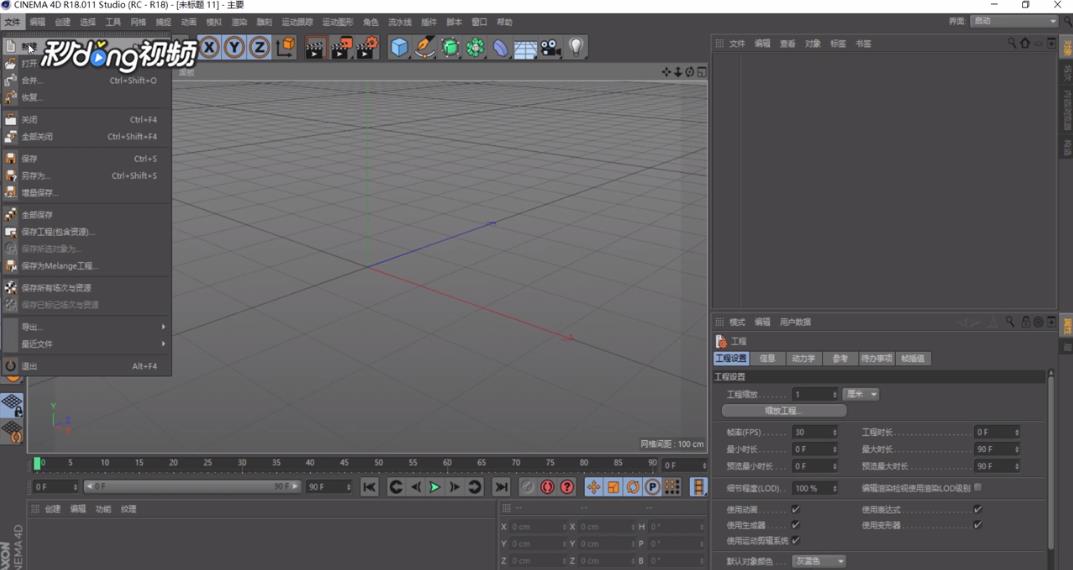Toggle the 使用运动剪辑系统 checkbox
Viewport: 1073px width, 570px height.
pyautogui.click(x=795, y=541)
